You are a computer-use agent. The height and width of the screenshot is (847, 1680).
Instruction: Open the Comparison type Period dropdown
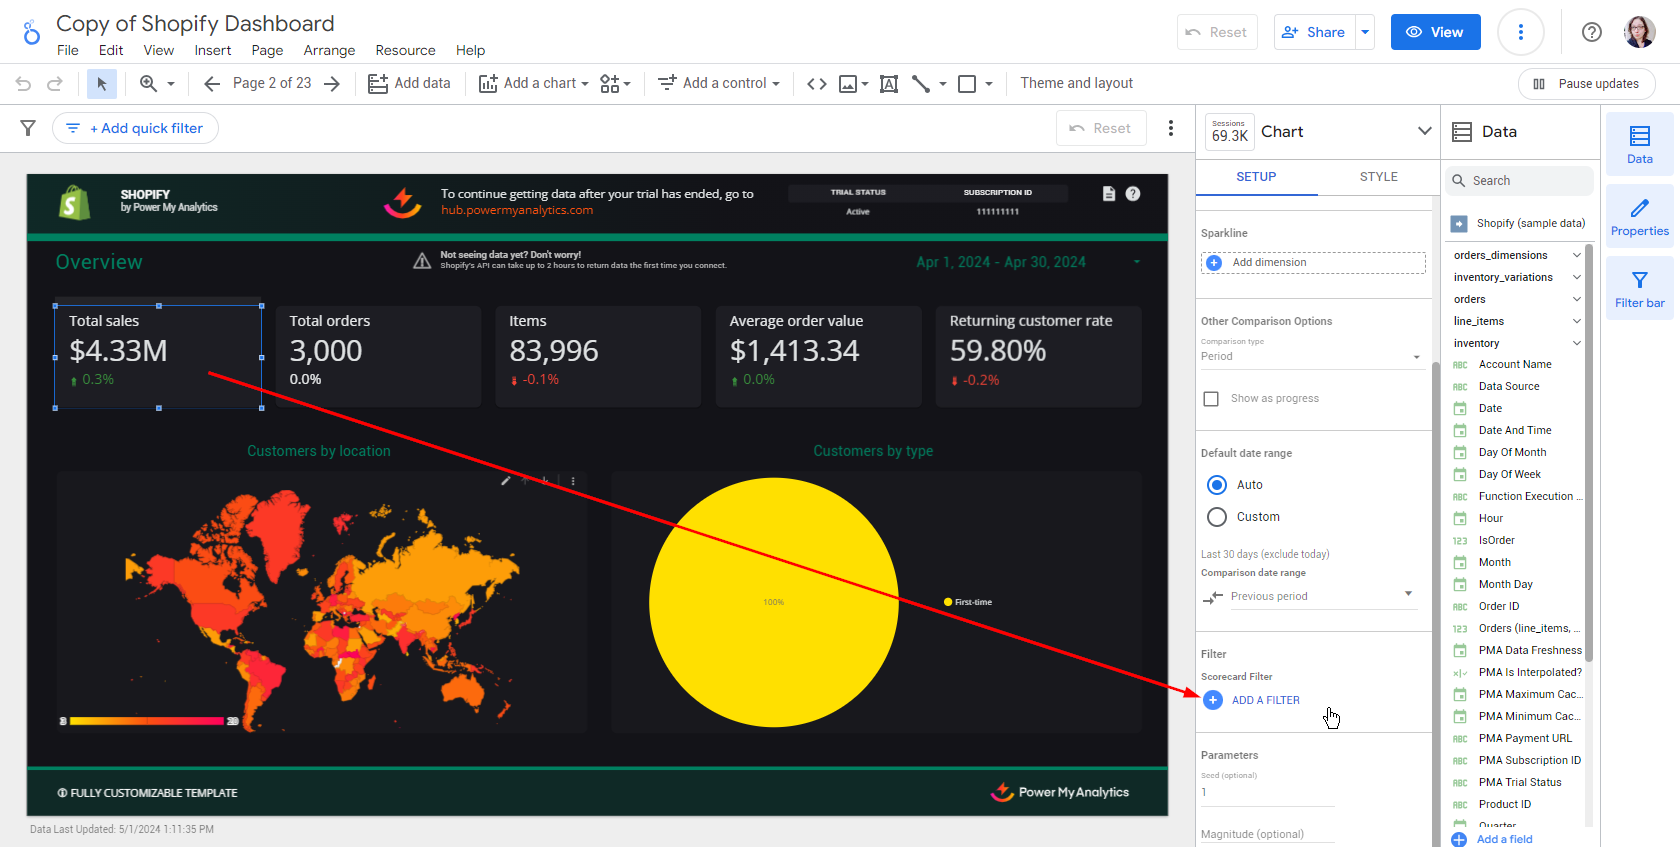[1310, 356]
